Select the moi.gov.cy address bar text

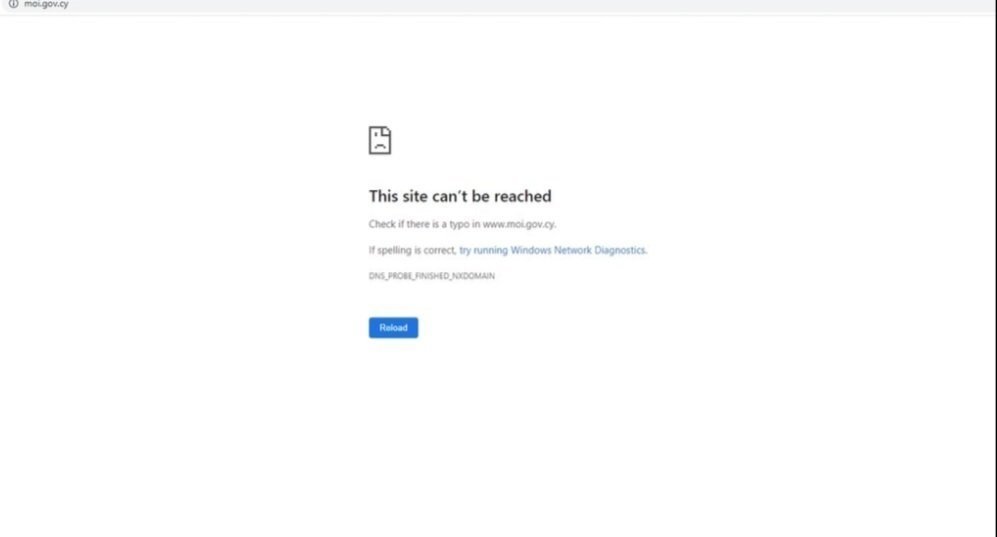(46, 4)
